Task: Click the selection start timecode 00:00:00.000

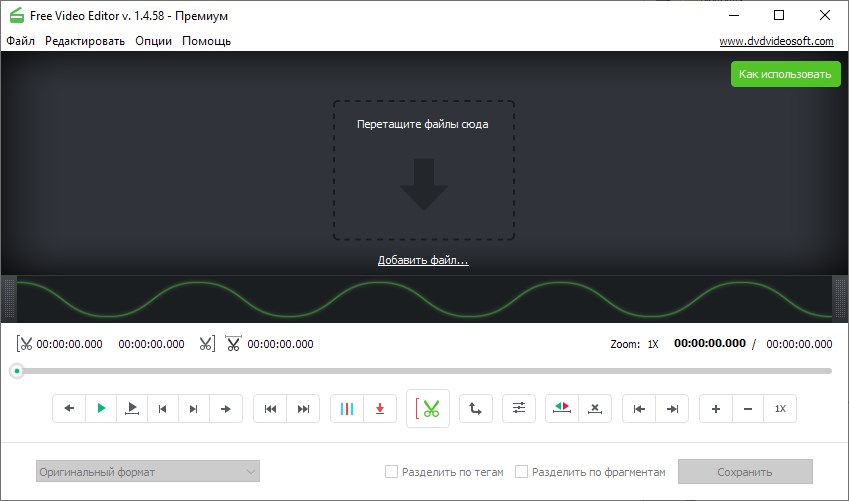Action: pos(69,344)
